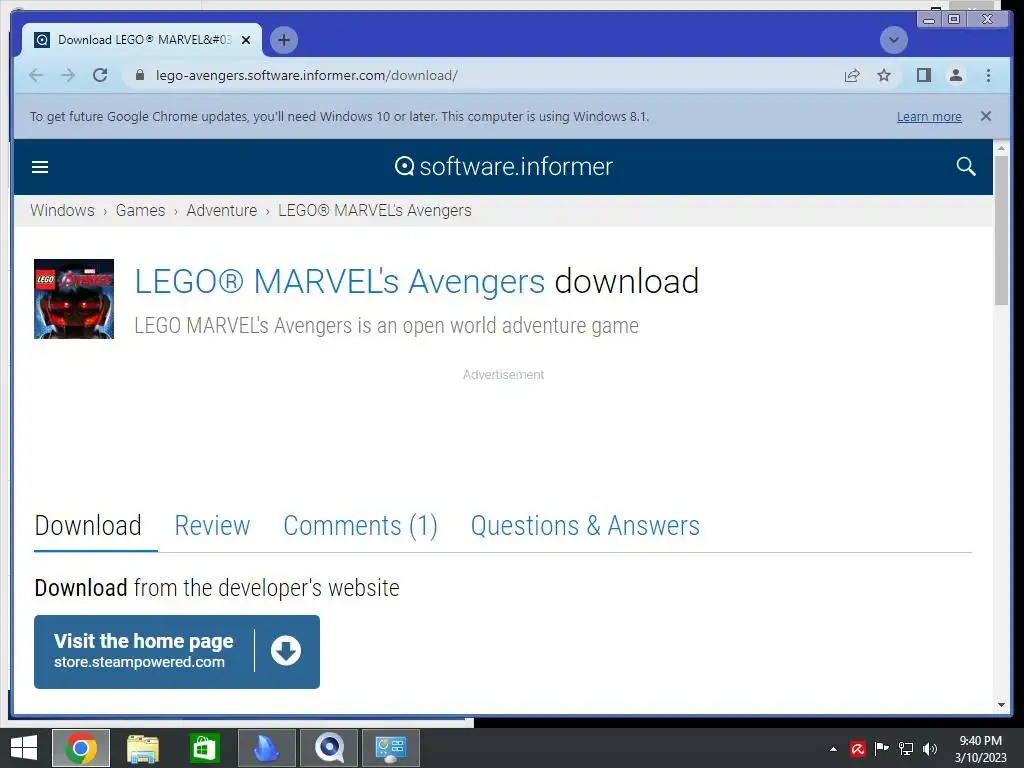
Task: Switch to the Review tab
Action: click(x=212, y=526)
